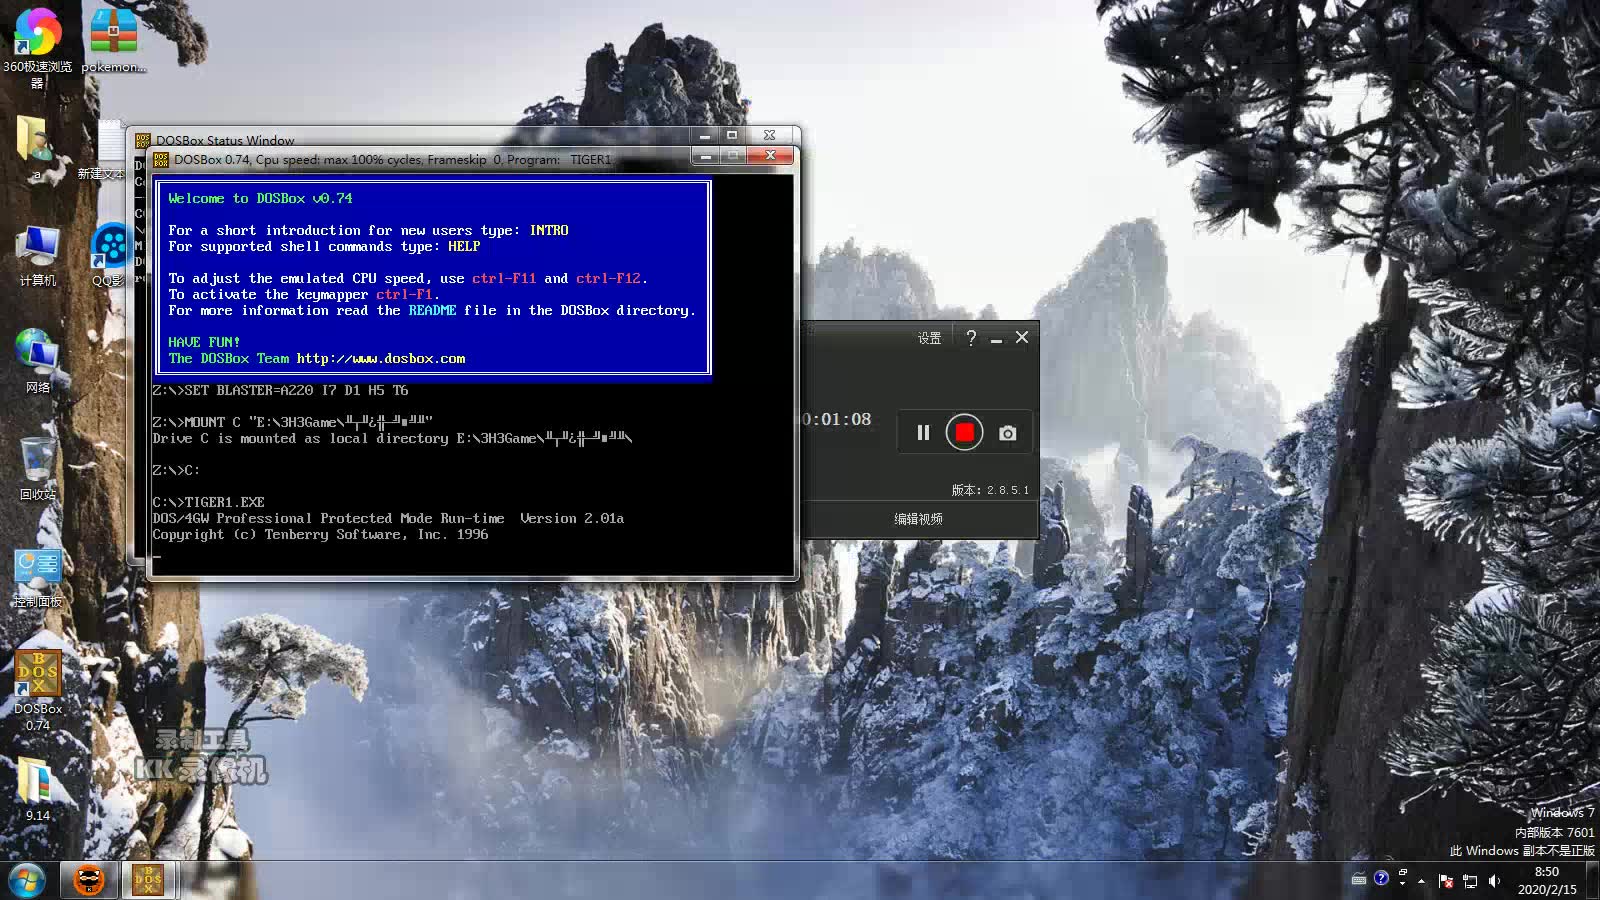Click the DOSBox 0.74 window title bar
The width and height of the screenshot is (1600, 900).
click(x=420, y=159)
